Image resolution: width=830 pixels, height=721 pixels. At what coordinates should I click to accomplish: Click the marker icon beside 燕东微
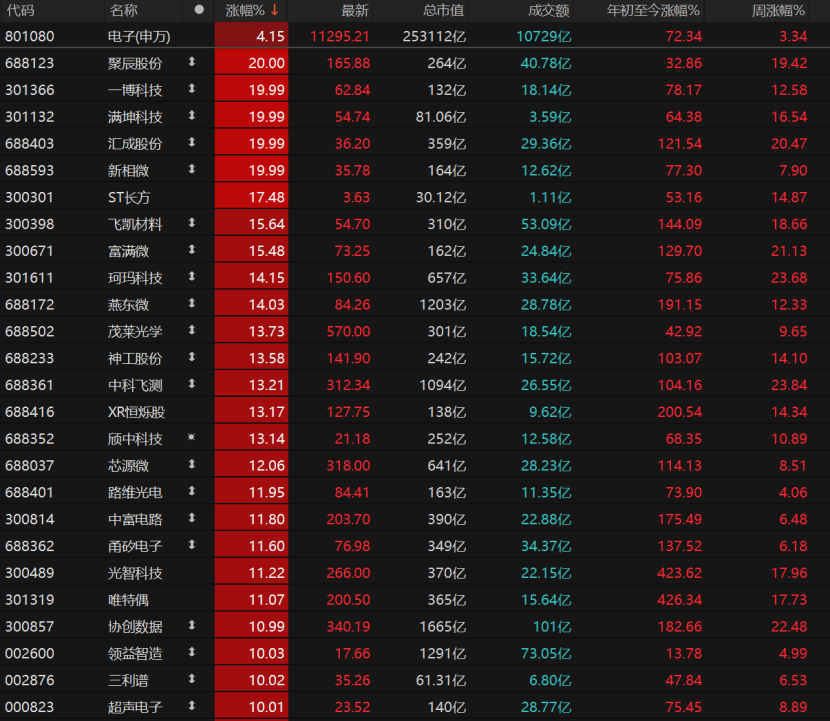(x=192, y=303)
